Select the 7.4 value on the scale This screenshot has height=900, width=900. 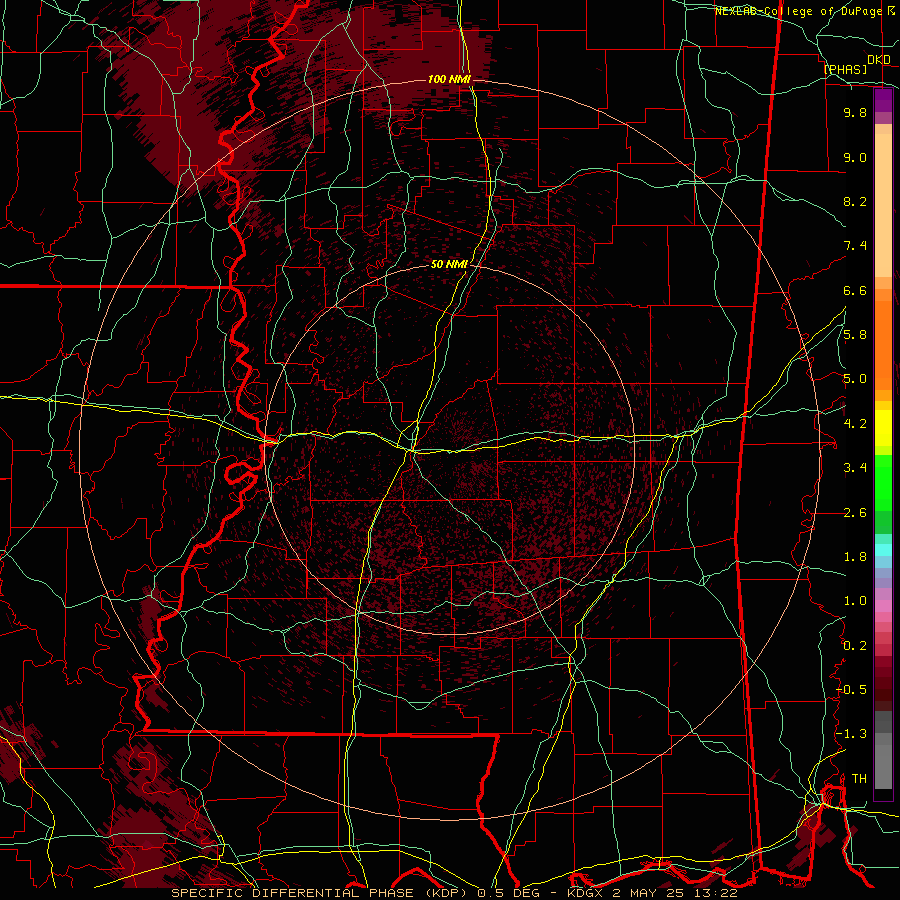click(x=855, y=246)
